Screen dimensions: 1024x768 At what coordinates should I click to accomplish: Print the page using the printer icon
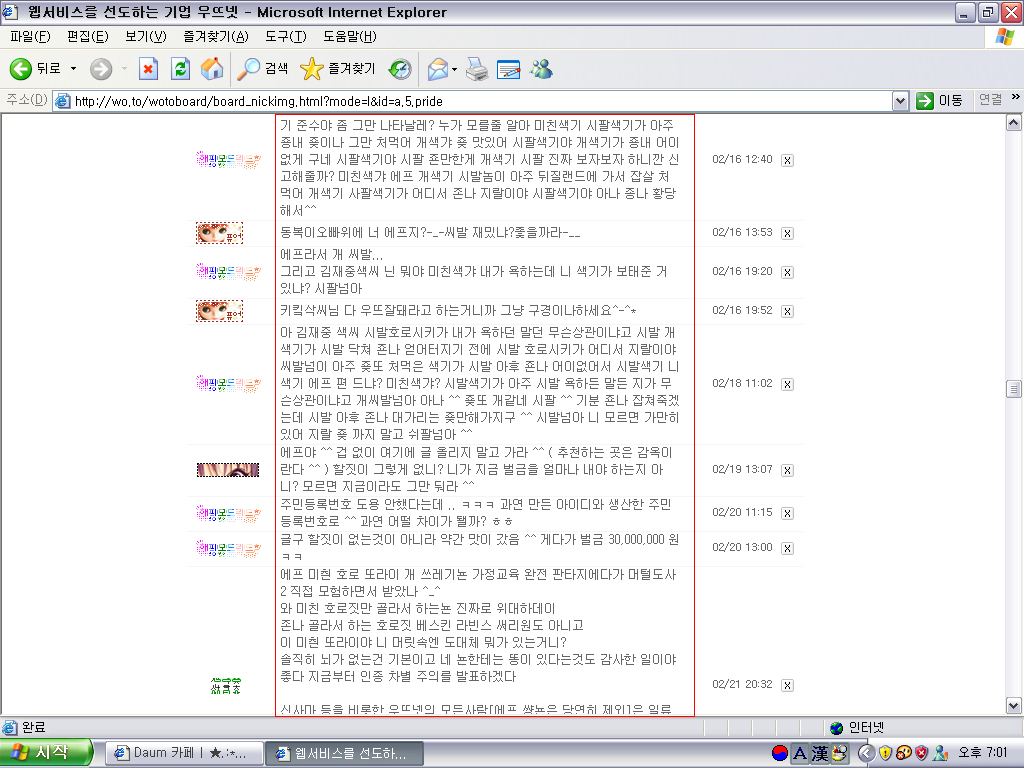(x=477, y=69)
